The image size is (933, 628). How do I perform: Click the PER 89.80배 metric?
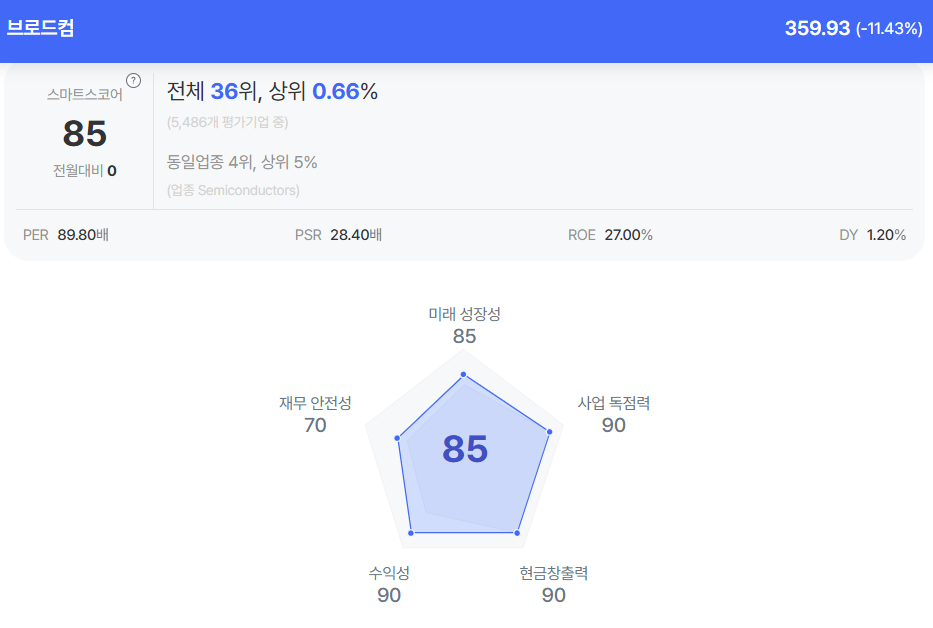pyautogui.click(x=66, y=235)
